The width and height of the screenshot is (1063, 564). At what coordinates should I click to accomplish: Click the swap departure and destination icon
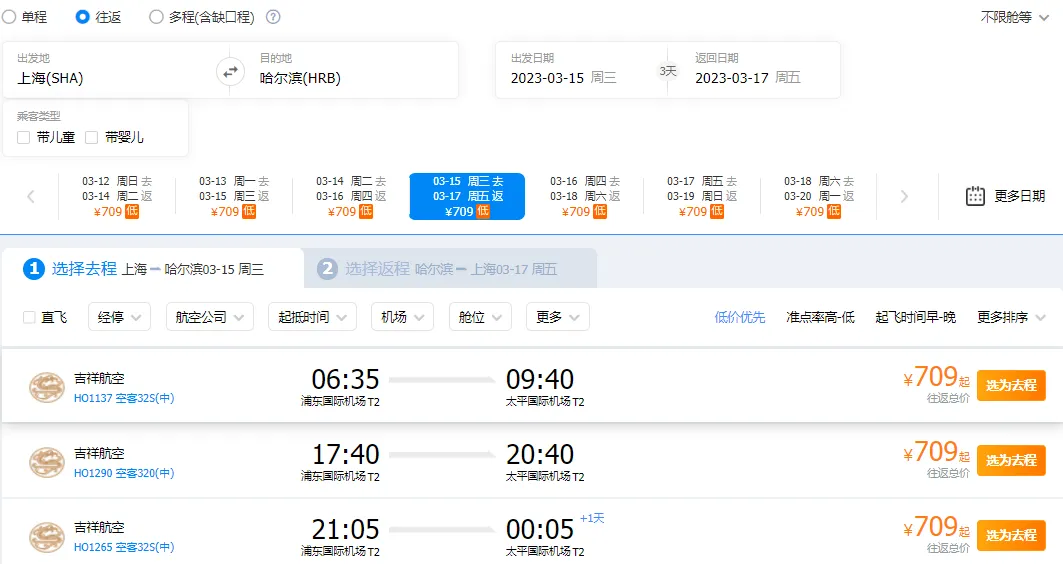[x=231, y=71]
